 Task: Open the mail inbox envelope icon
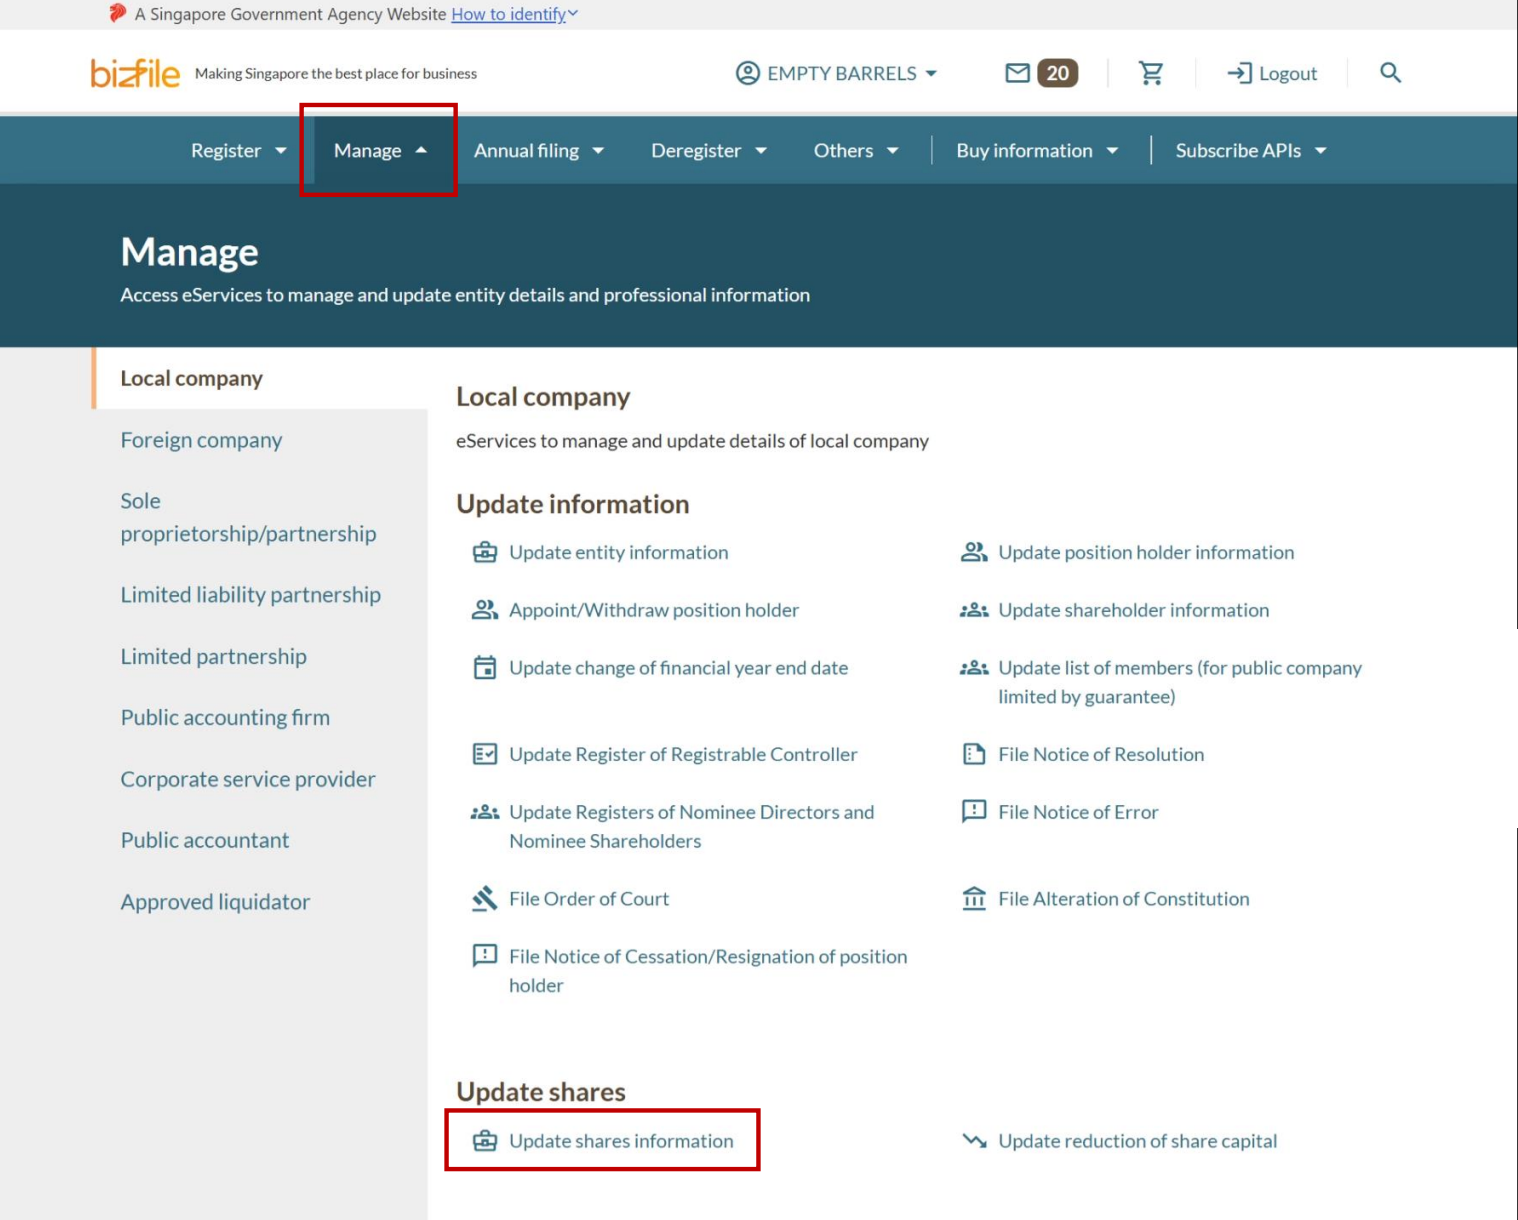click(x=1017, y=73)
